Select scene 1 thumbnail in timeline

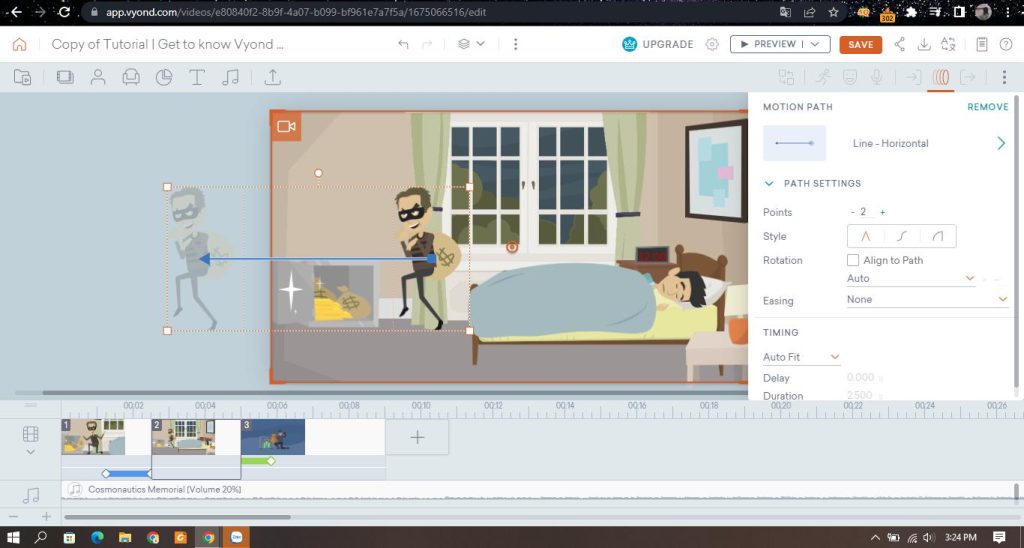[93, 437]
